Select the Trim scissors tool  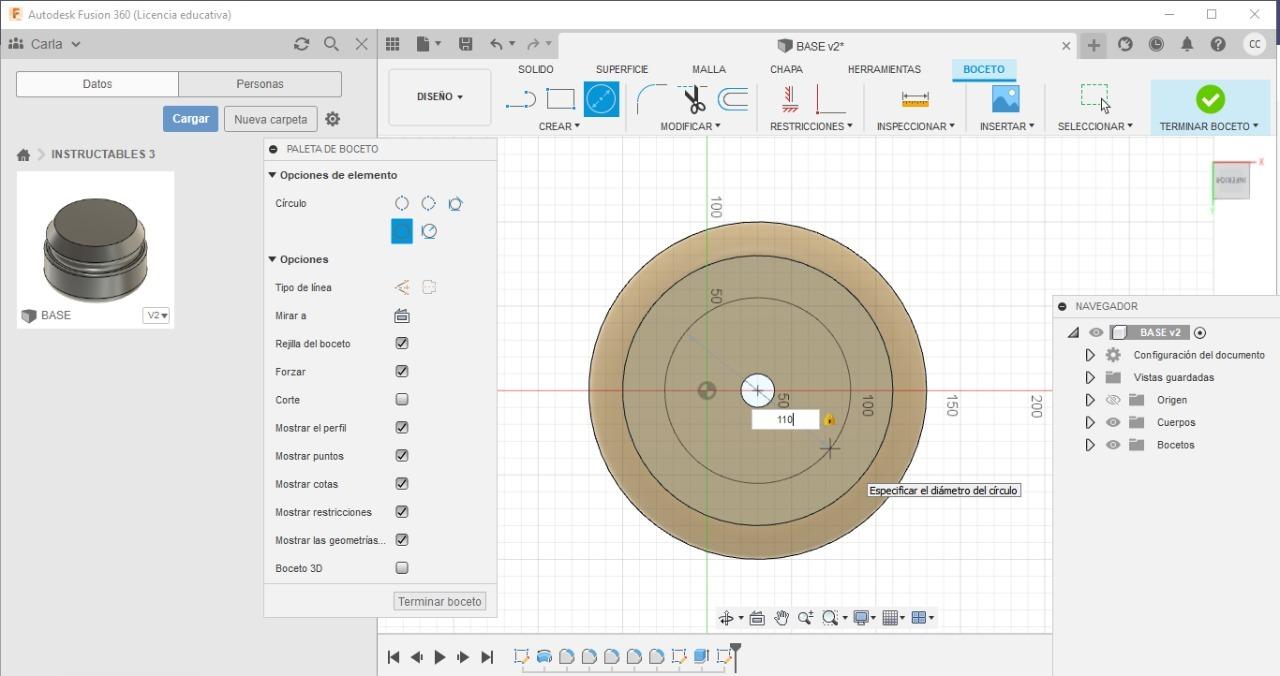(x=694, y=99)
